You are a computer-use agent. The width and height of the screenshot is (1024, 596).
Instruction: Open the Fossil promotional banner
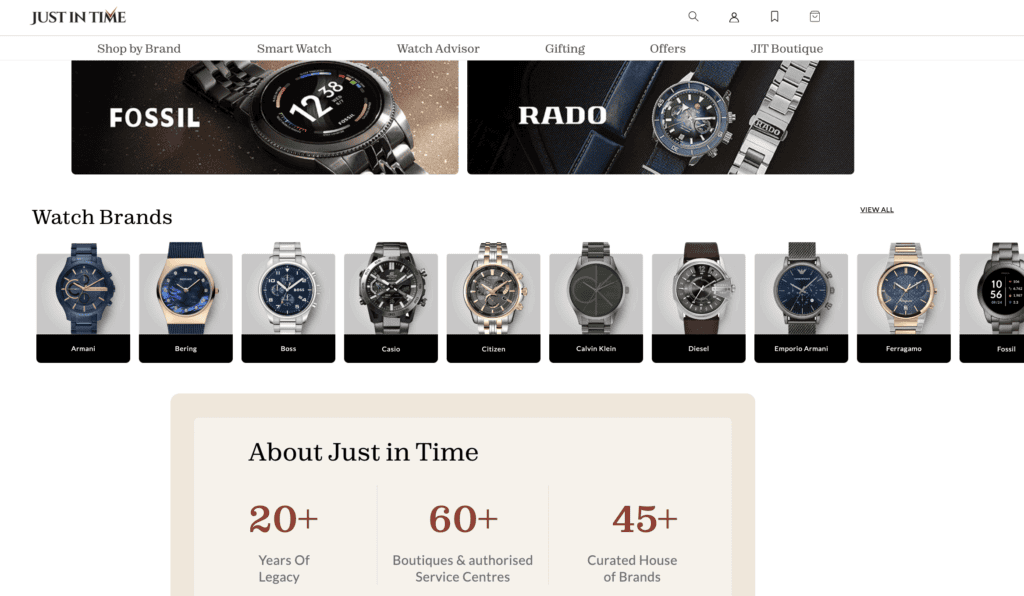coord(265,117)
